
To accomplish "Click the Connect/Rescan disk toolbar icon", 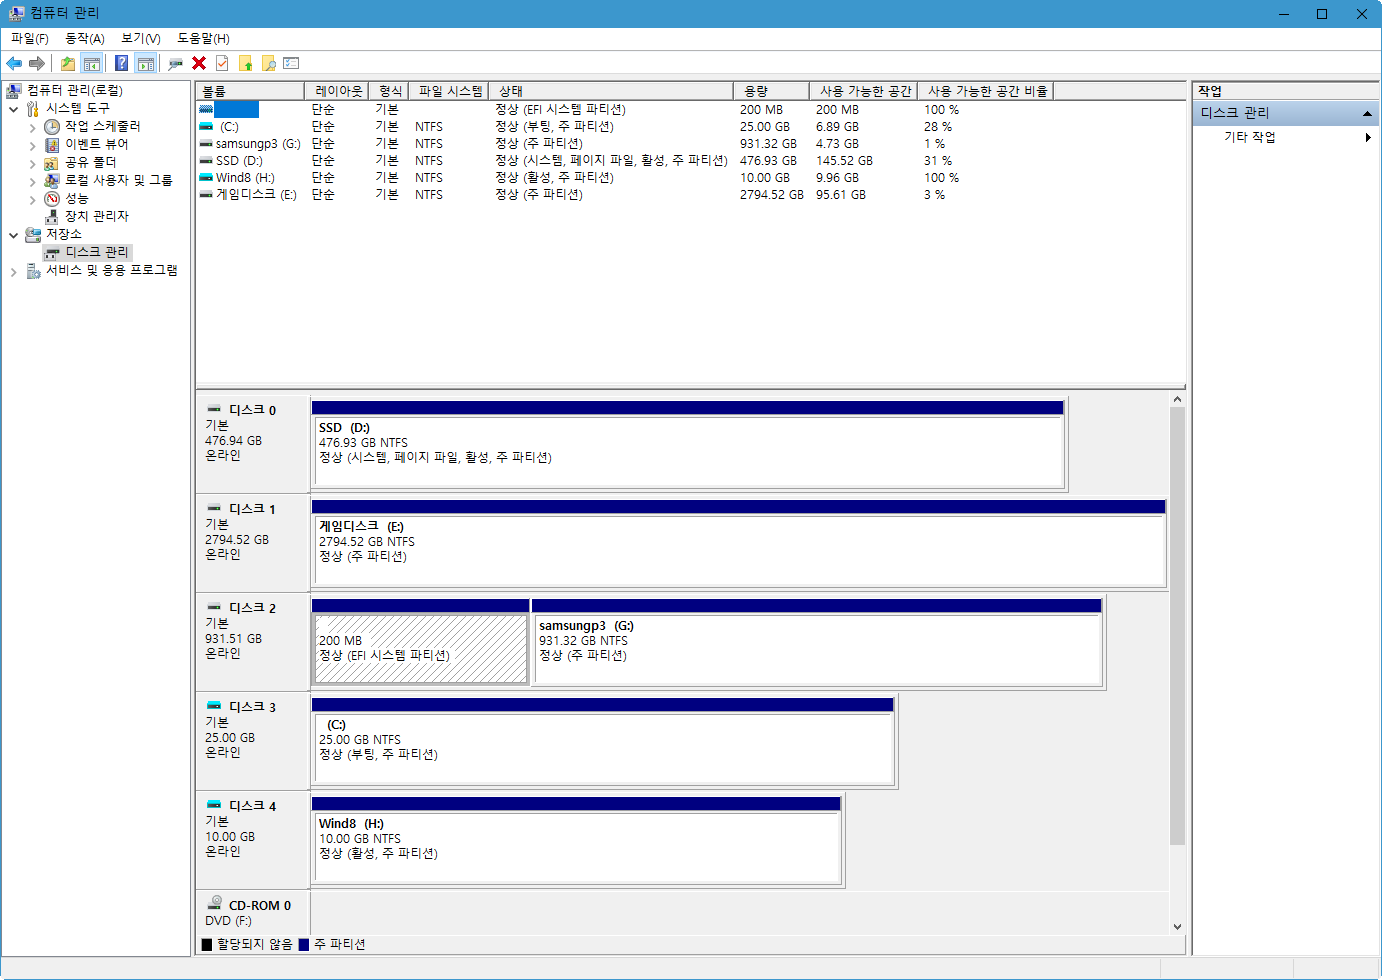I will coord(176,63).
